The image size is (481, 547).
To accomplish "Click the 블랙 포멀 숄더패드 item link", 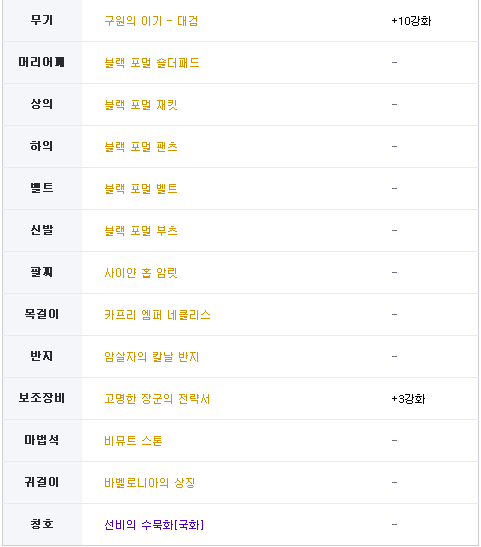I will (x=152, y=63).
